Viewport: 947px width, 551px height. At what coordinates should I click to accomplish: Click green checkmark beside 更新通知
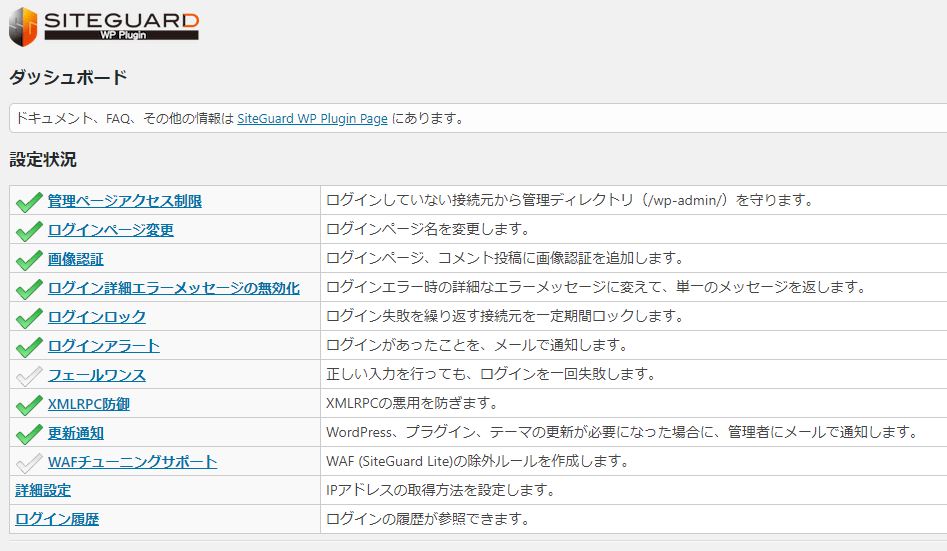click(x=29, y=434)
